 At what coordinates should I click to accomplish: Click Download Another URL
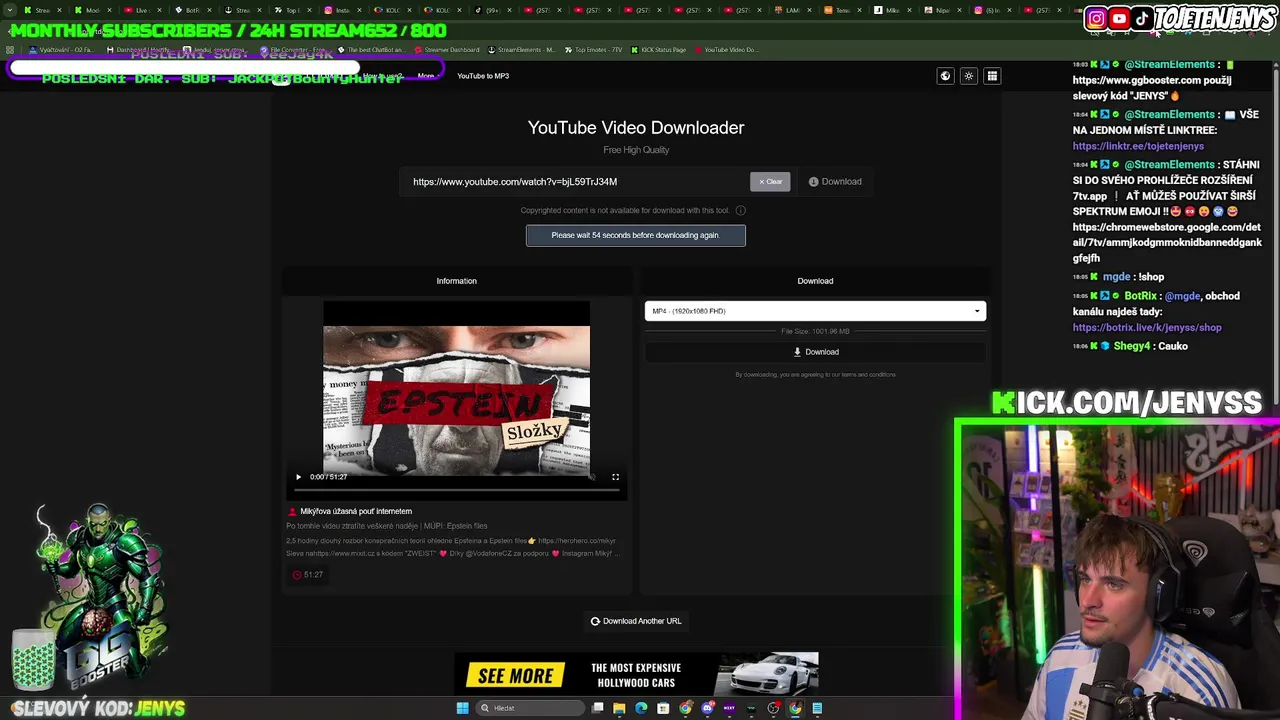coord(636,621)
